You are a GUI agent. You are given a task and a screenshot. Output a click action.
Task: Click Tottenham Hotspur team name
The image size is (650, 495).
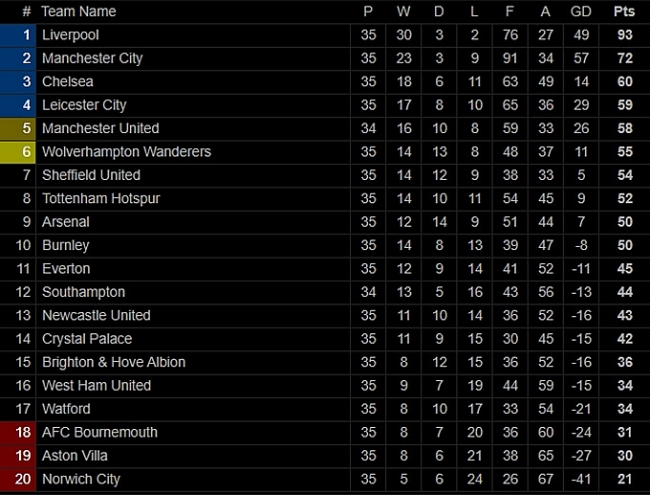(x=101, y=199)
